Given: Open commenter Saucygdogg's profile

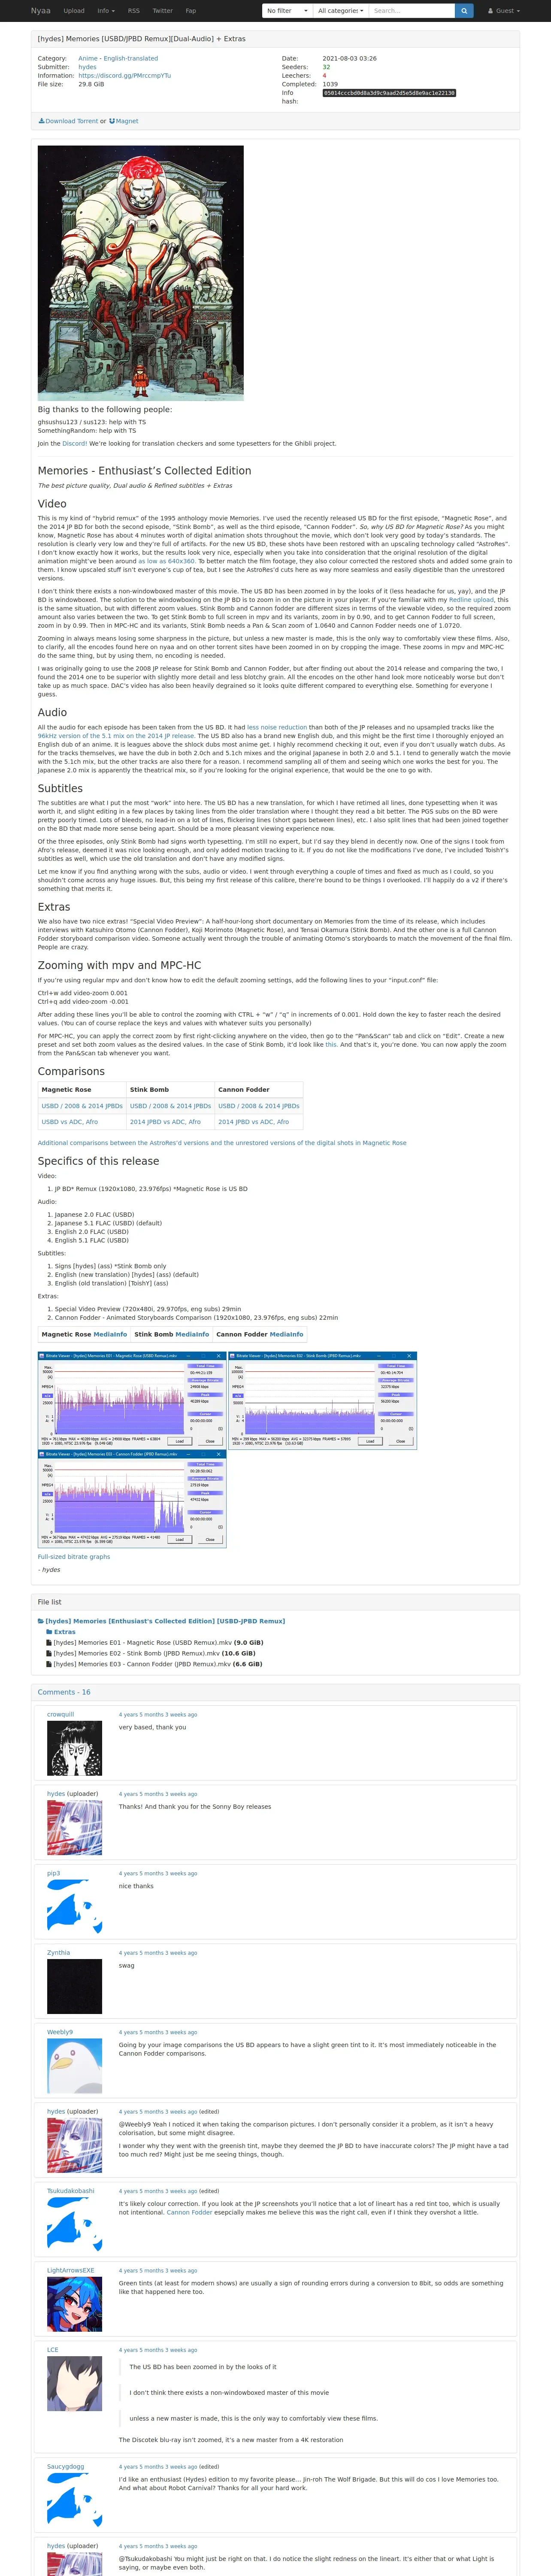Looking at the screenshot, I should click(x=65, y=2467).
